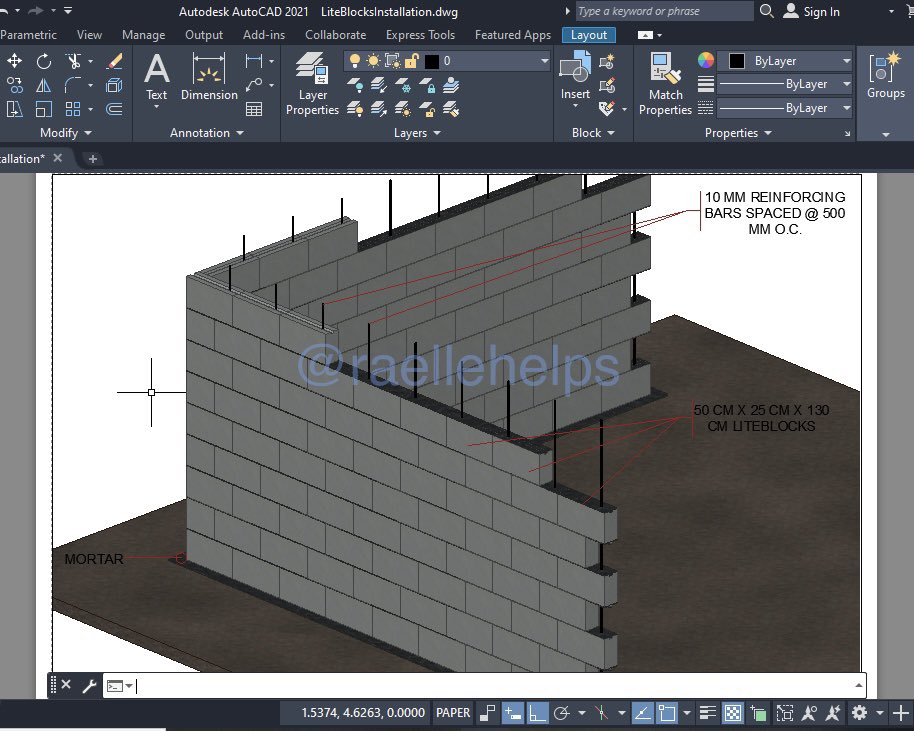914x731 pixels.
Task: Expand the Modify panel
Action: 65,133
